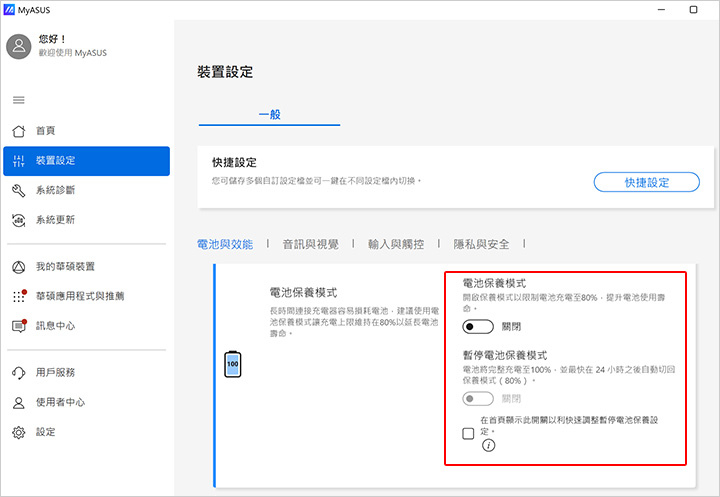Click the 快捷設定 button
Image resolution: width=720 pixels, height=497 pixels.
point(647,182)
